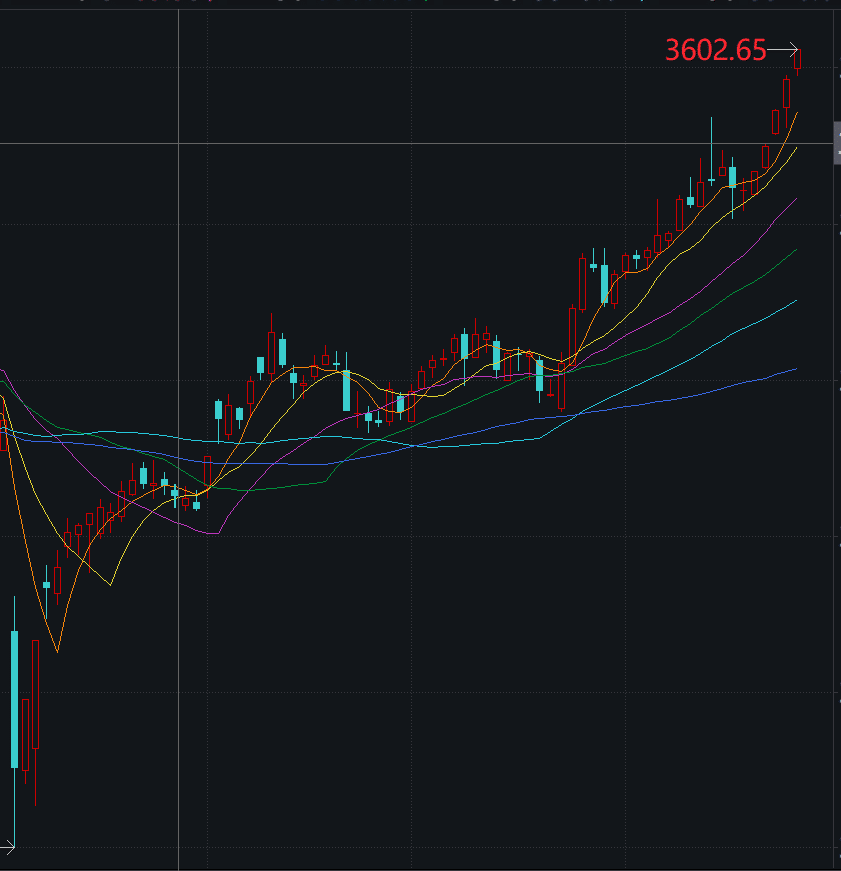Select the right end of the green average line
Image resolution: width=841 pixels, height=871 pixels.
(796, 250)
